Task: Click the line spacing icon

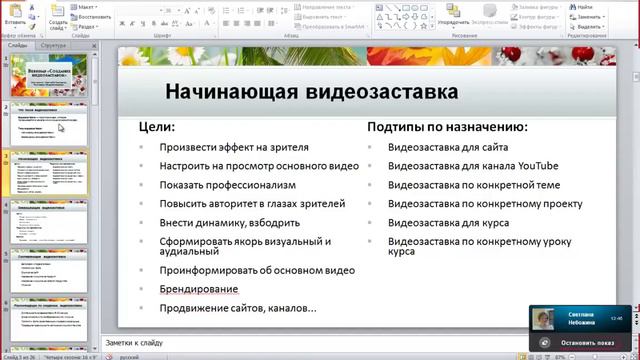Action: point(285,11)
